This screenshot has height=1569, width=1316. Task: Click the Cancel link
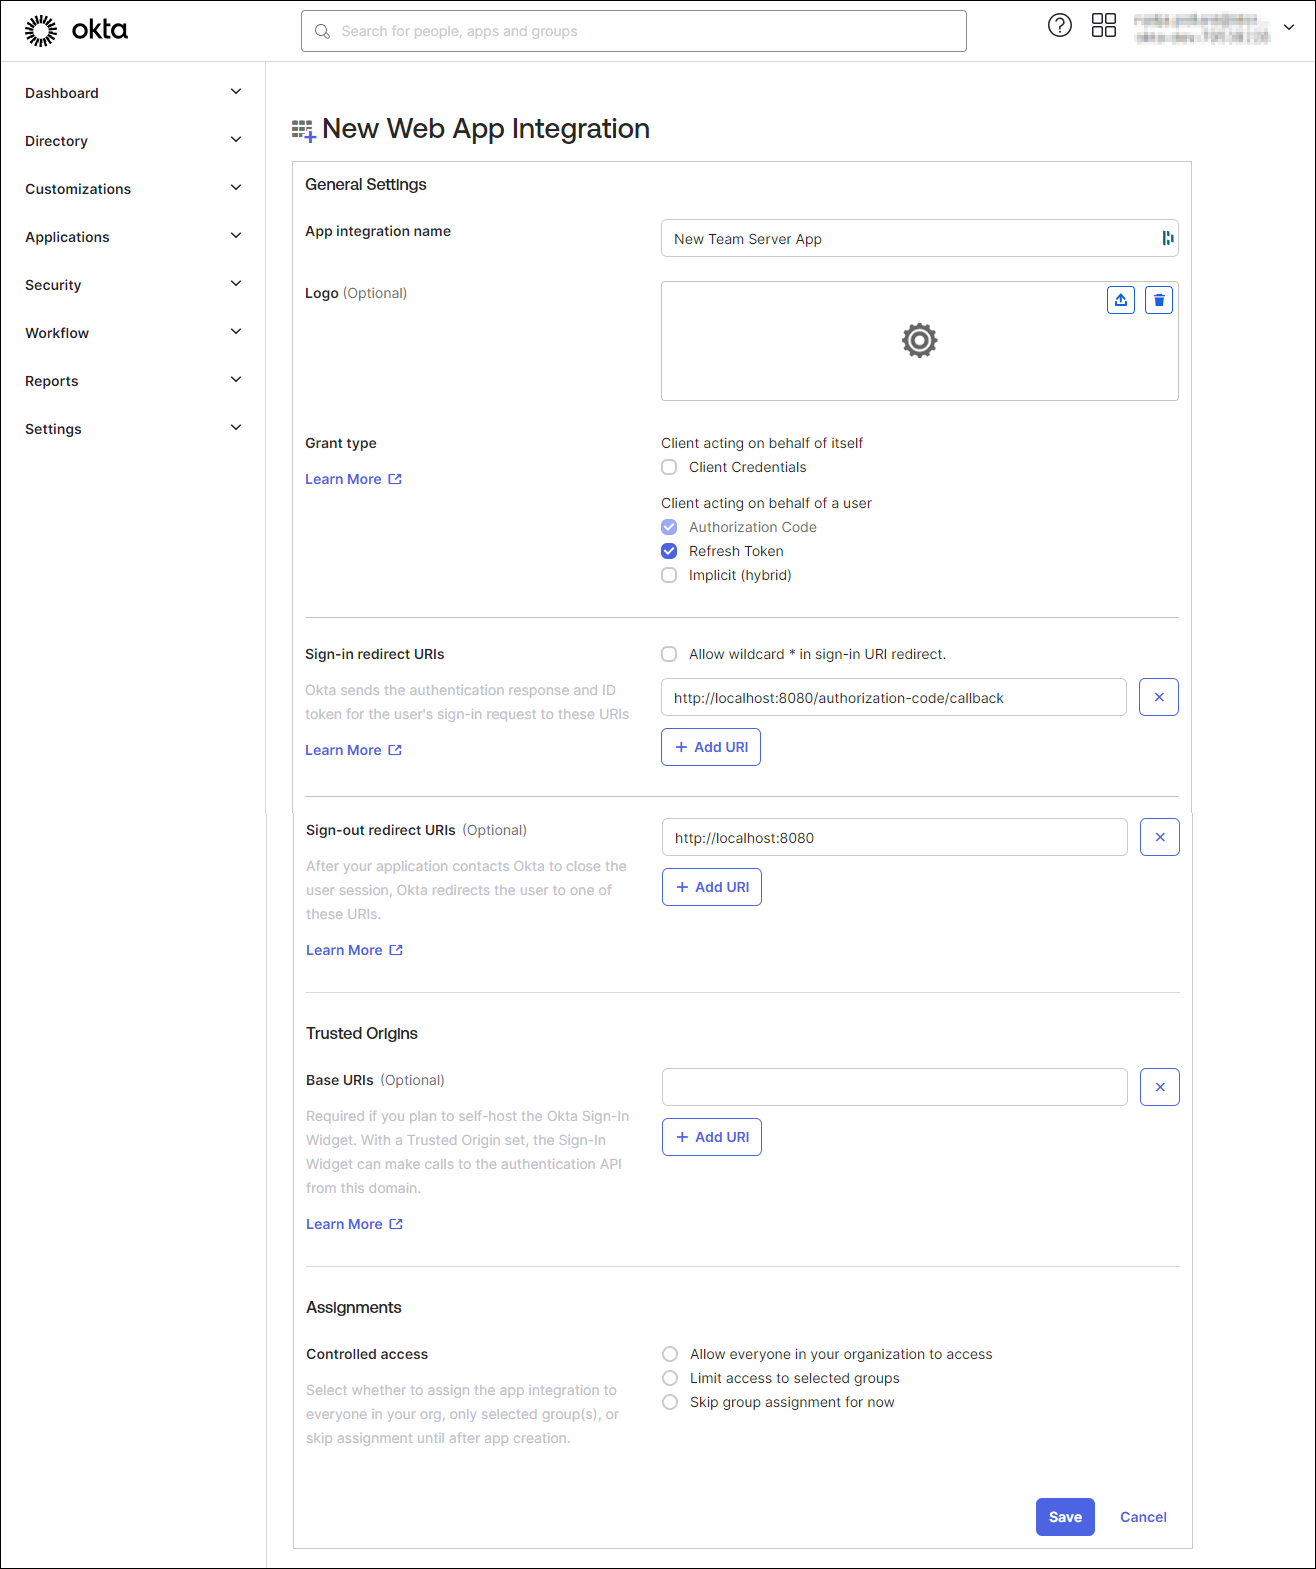pyautogui.click(x=1143, y=1517)
